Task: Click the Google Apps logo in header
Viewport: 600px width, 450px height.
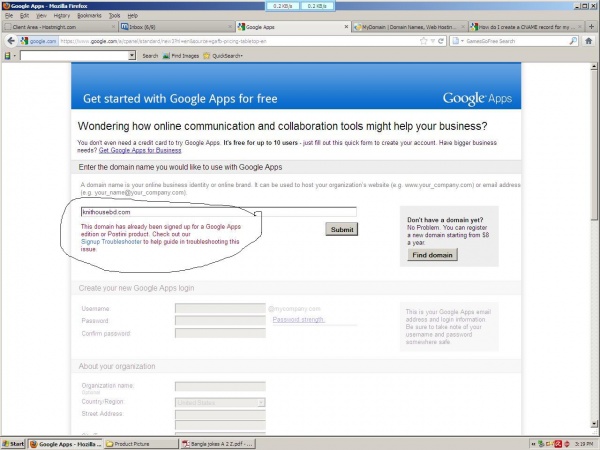Action: tap(477, 99)
